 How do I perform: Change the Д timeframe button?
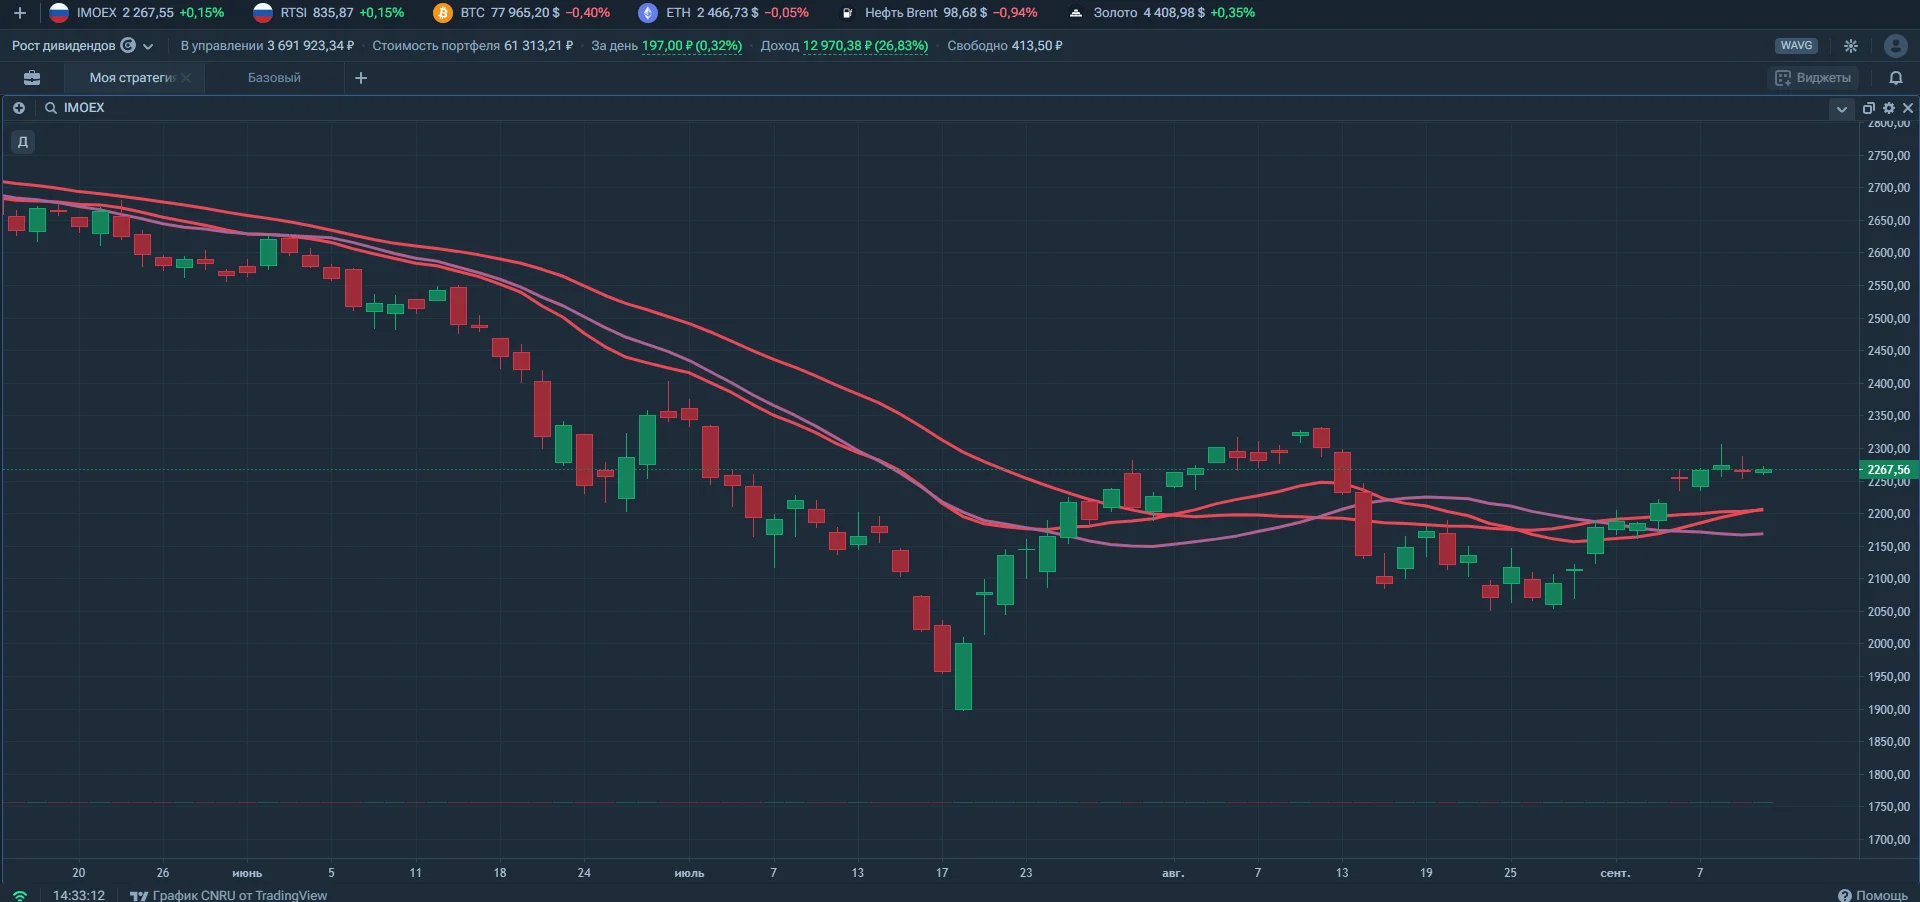point(23,142)
